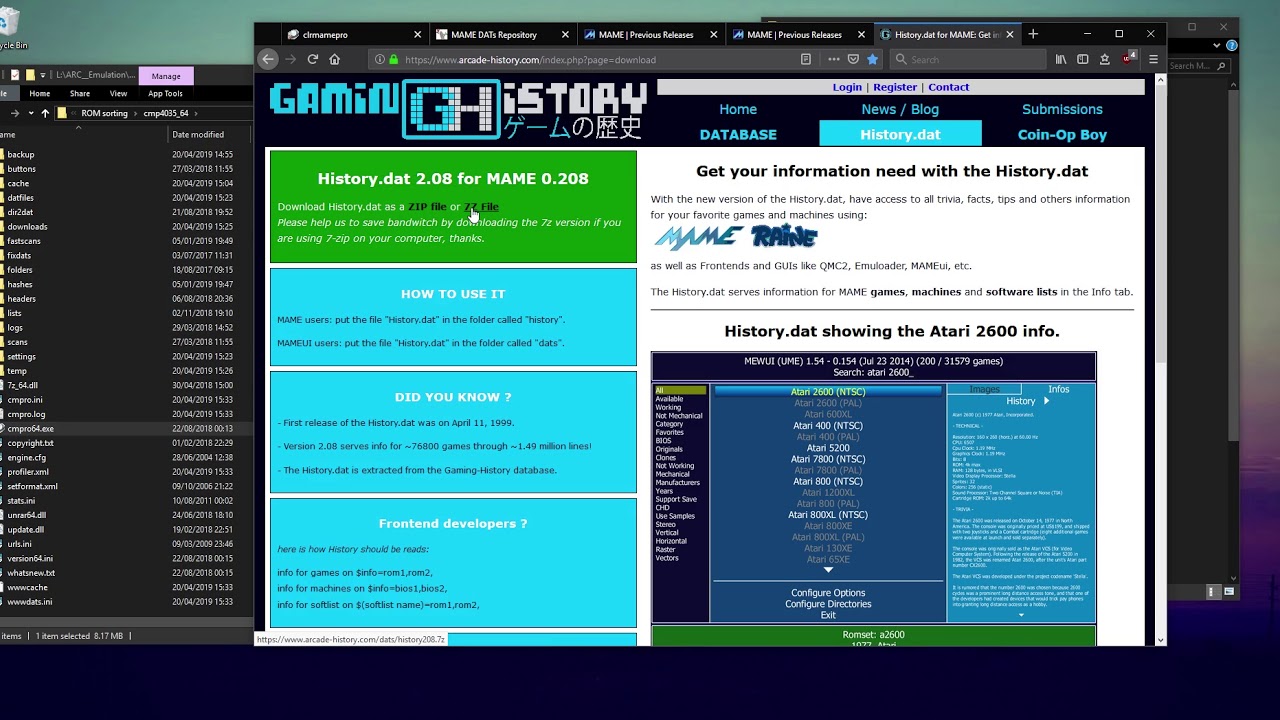
Task: Click the Firefox address bar URL
Action: [x=530, y=60]
